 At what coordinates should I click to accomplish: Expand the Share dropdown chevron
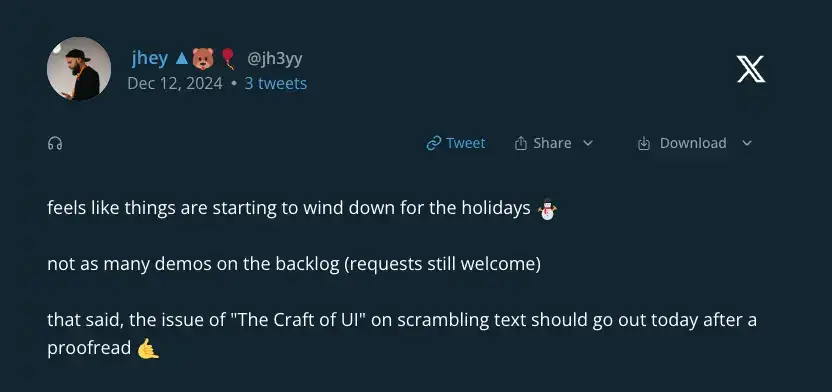[x=588, y=143]
